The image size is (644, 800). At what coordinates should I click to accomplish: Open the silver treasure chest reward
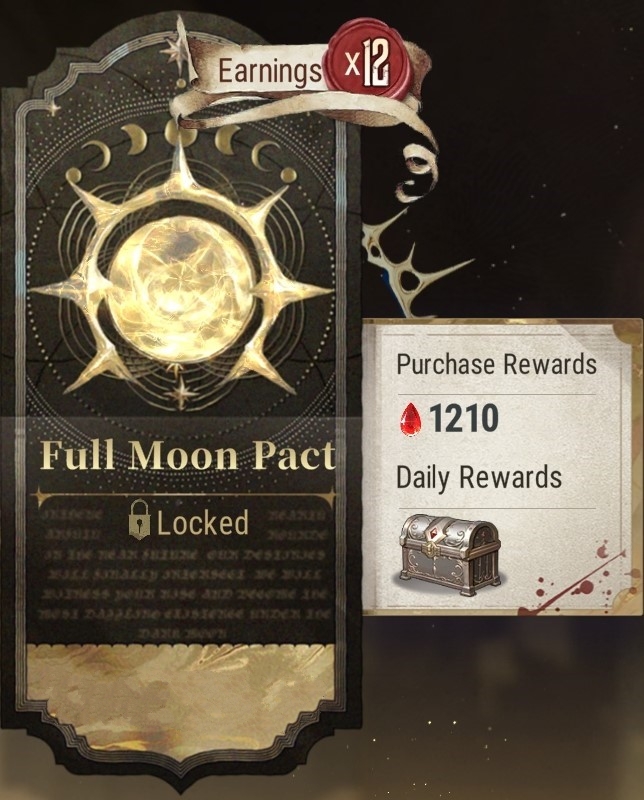point(448,555)
